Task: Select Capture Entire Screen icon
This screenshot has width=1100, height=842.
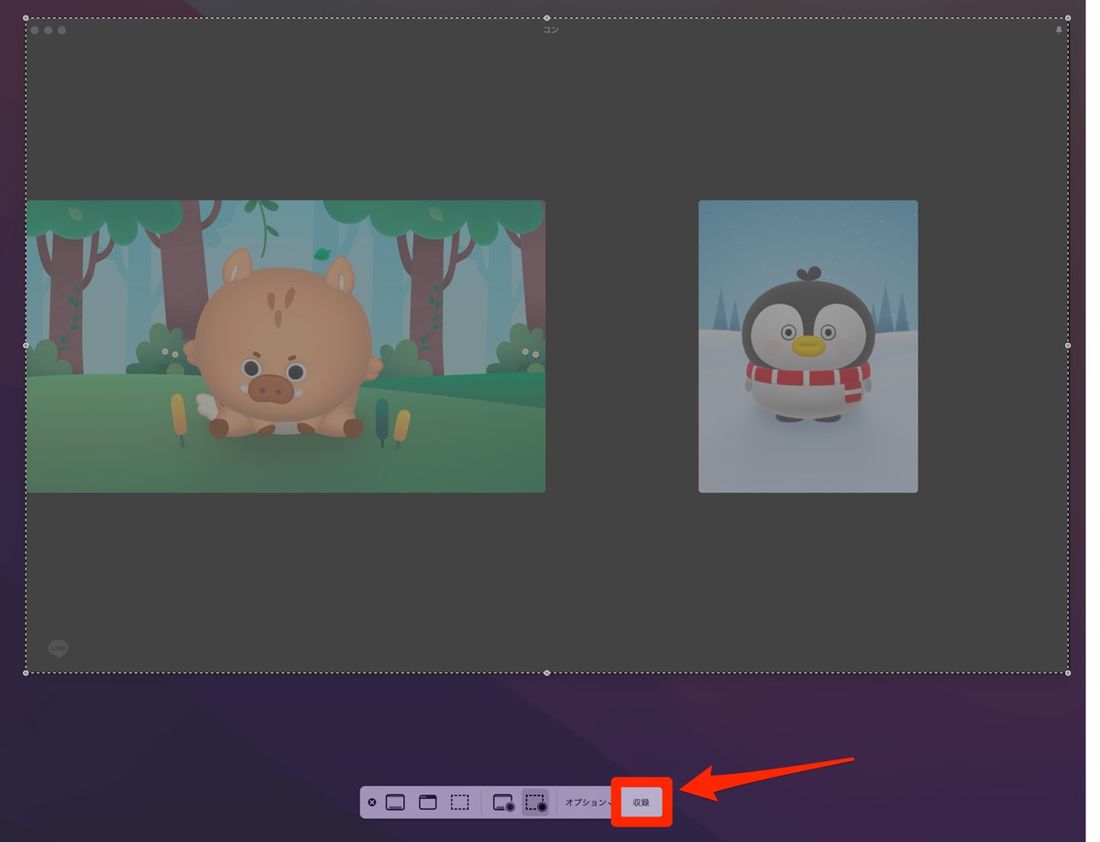Action: point(395,802)
